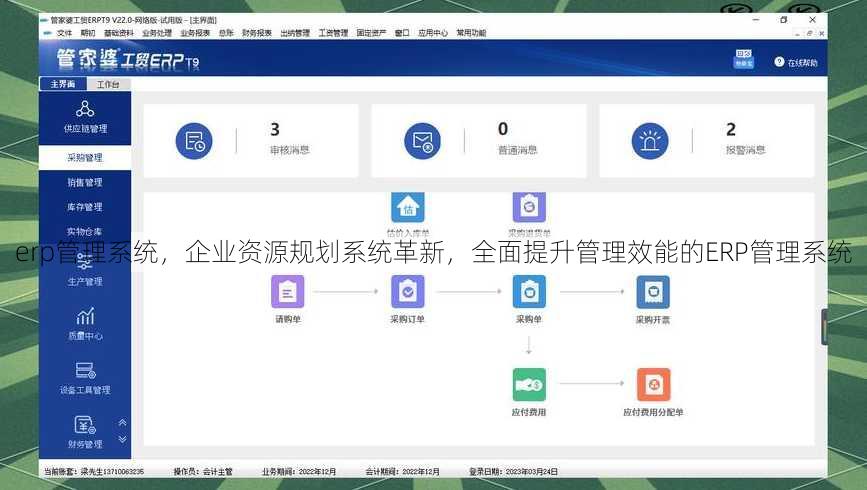This screenshot has height=490, width=867.
Task: Click the inner MDI restore button under the title bar
Action: tap(809, 33)
